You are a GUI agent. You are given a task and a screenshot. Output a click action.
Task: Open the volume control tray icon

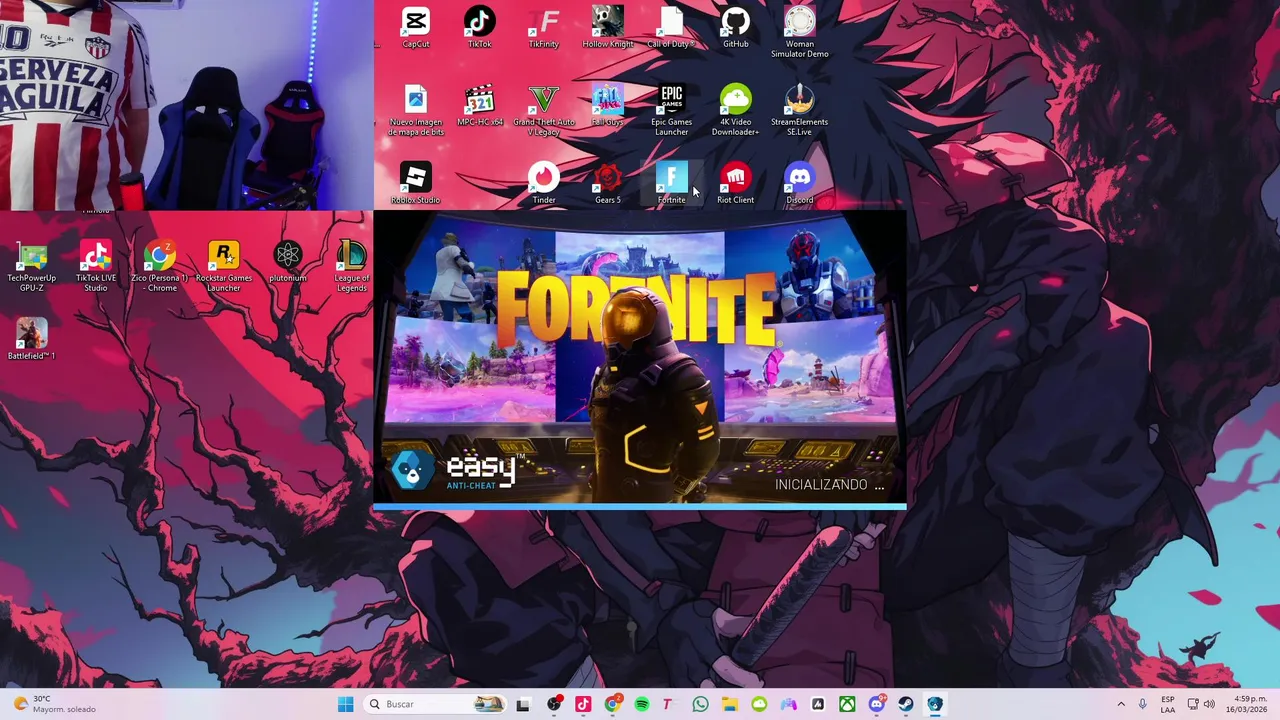coord(1210,704)
